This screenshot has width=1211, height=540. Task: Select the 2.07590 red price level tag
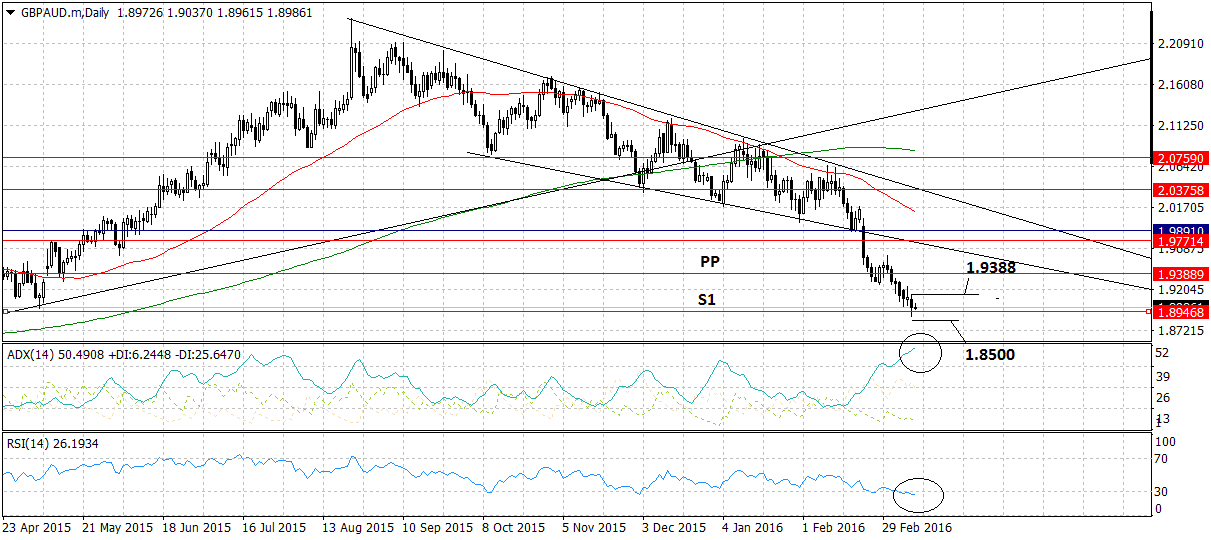pyautogui.click(x=1180, y=158)
